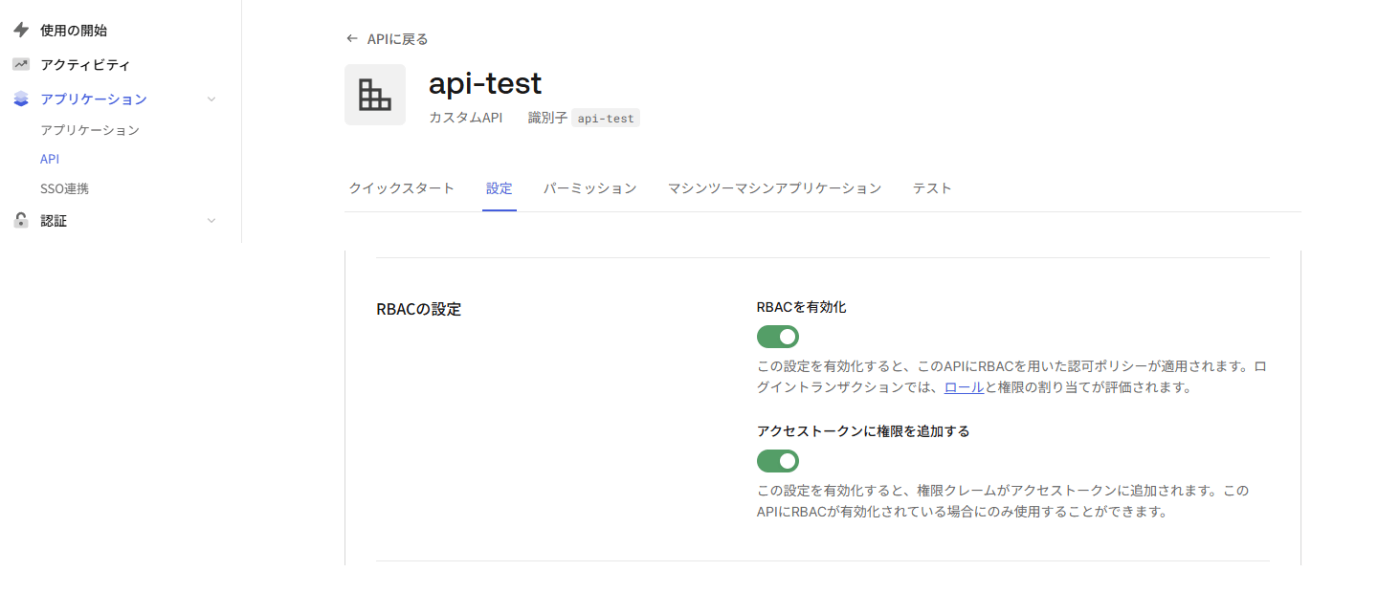
Task: Select the 設定 tab
Action: coord(499,188)
